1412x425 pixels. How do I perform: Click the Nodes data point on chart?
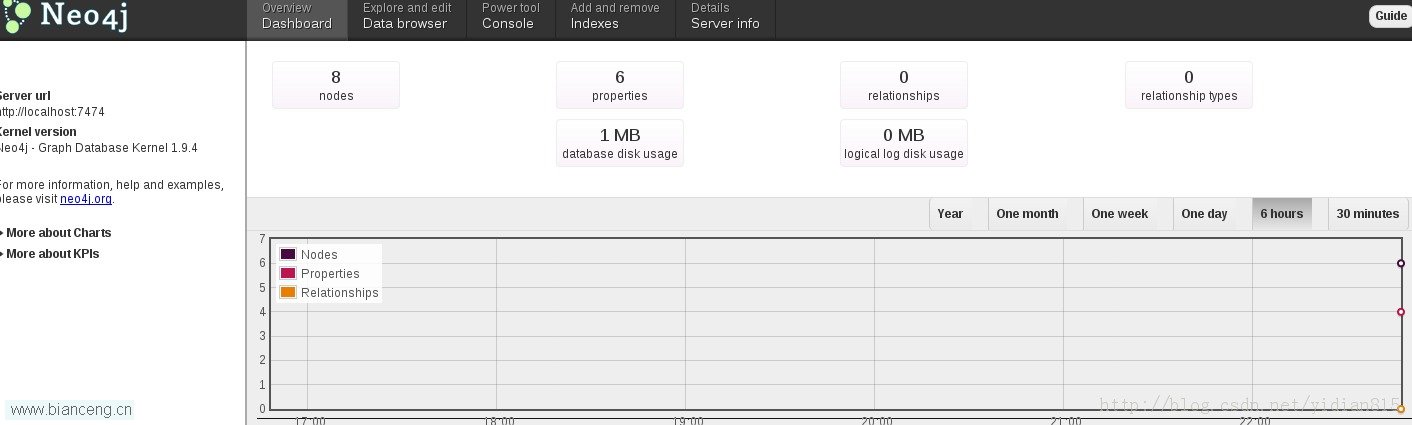click(1401, 263)
